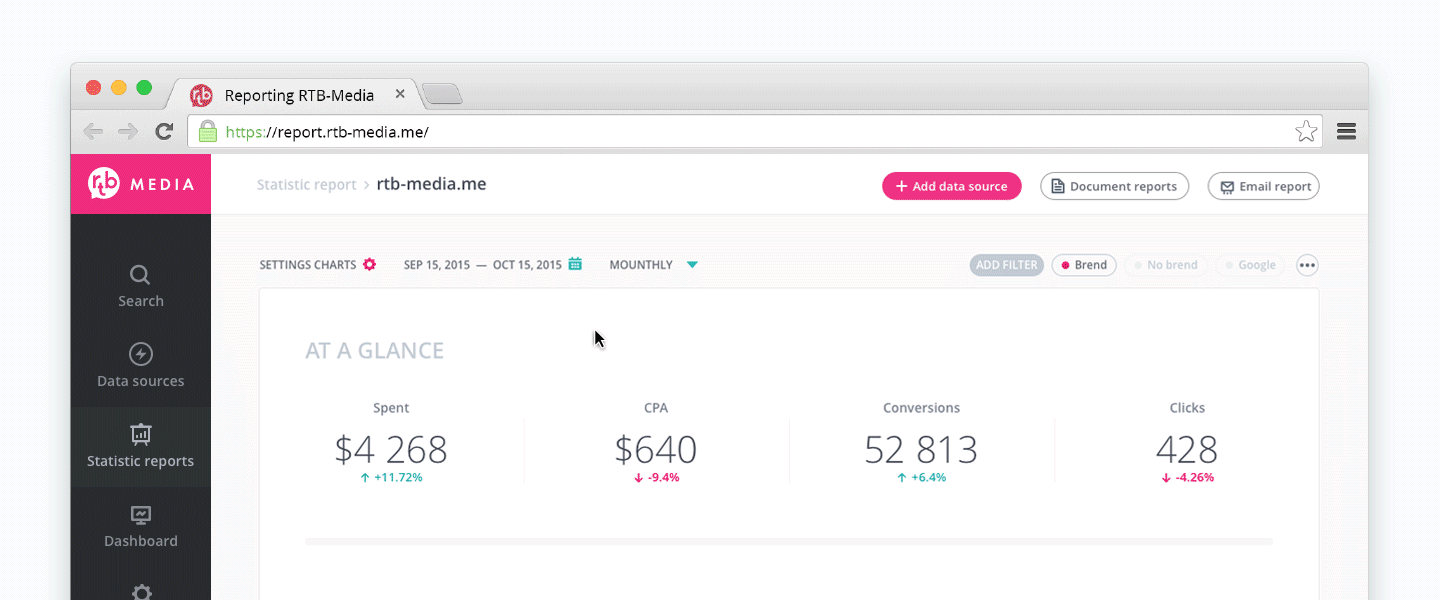Open the browser hamburger menu
Viewport: 1440px width, 600px height.
1346,131
